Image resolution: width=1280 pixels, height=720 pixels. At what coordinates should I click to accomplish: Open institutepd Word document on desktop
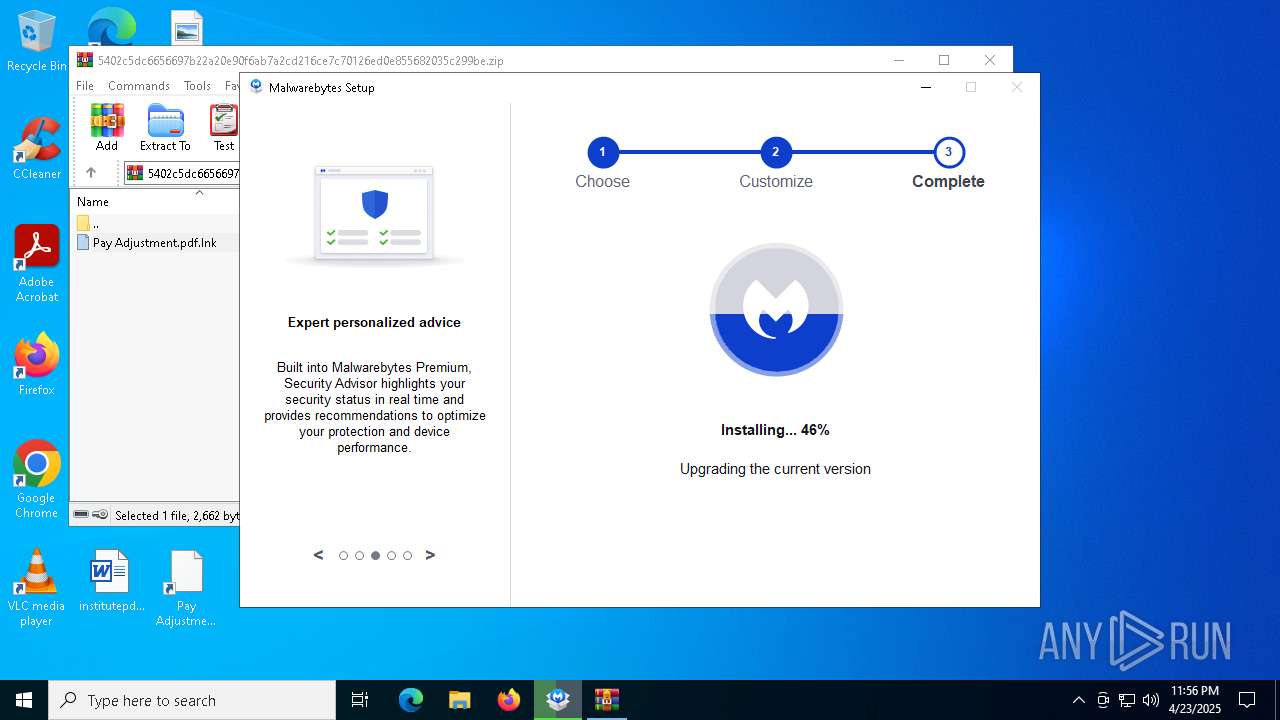[111, 581]
